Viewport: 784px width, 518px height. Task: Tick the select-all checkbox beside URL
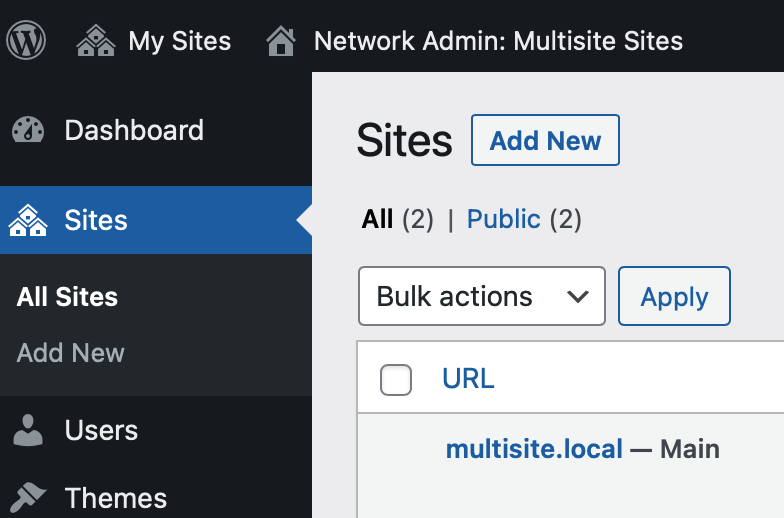click(x=396, y=380)
